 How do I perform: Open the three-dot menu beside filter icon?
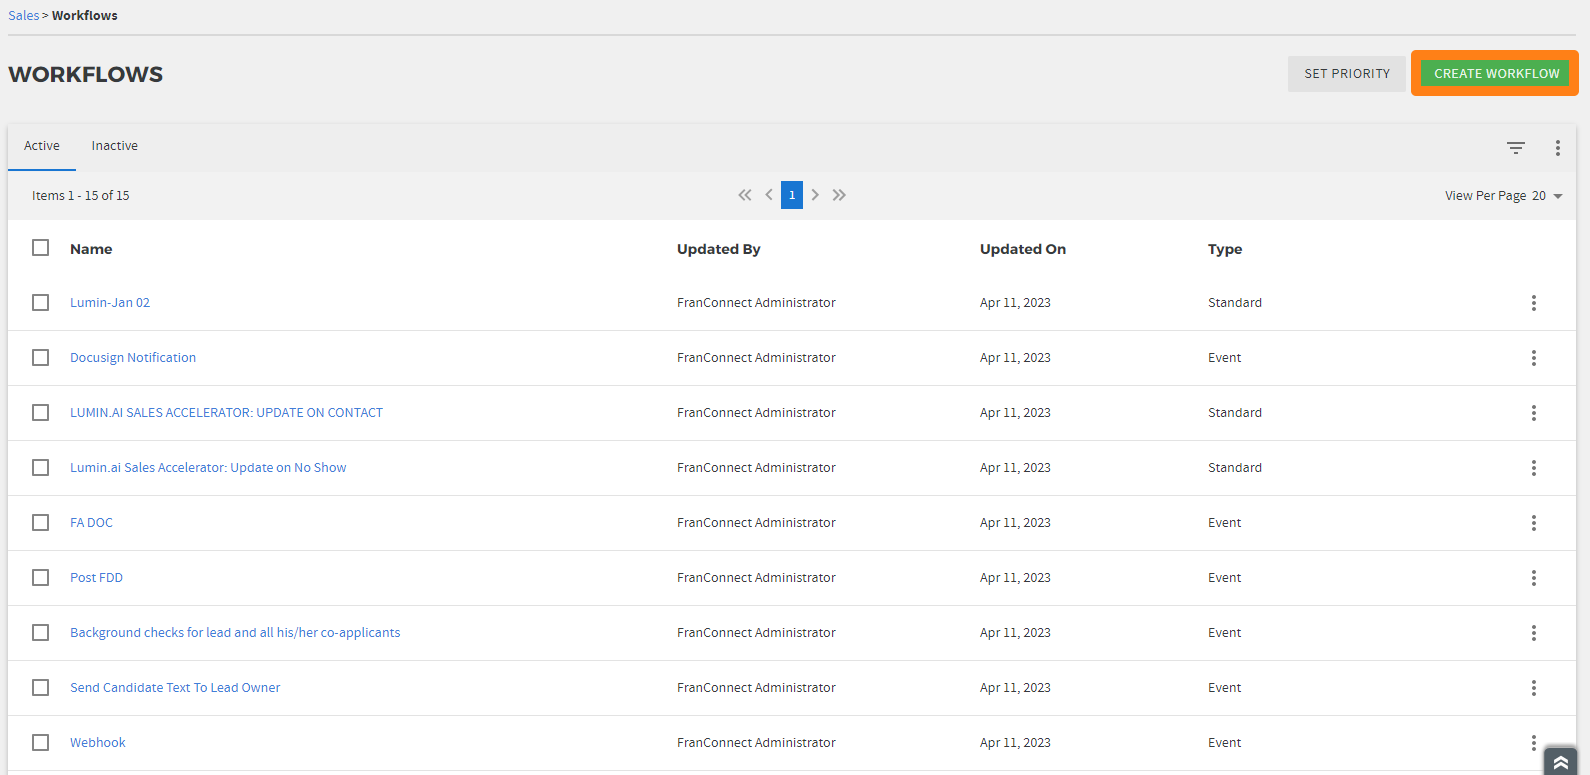[x=1557, y=147]
